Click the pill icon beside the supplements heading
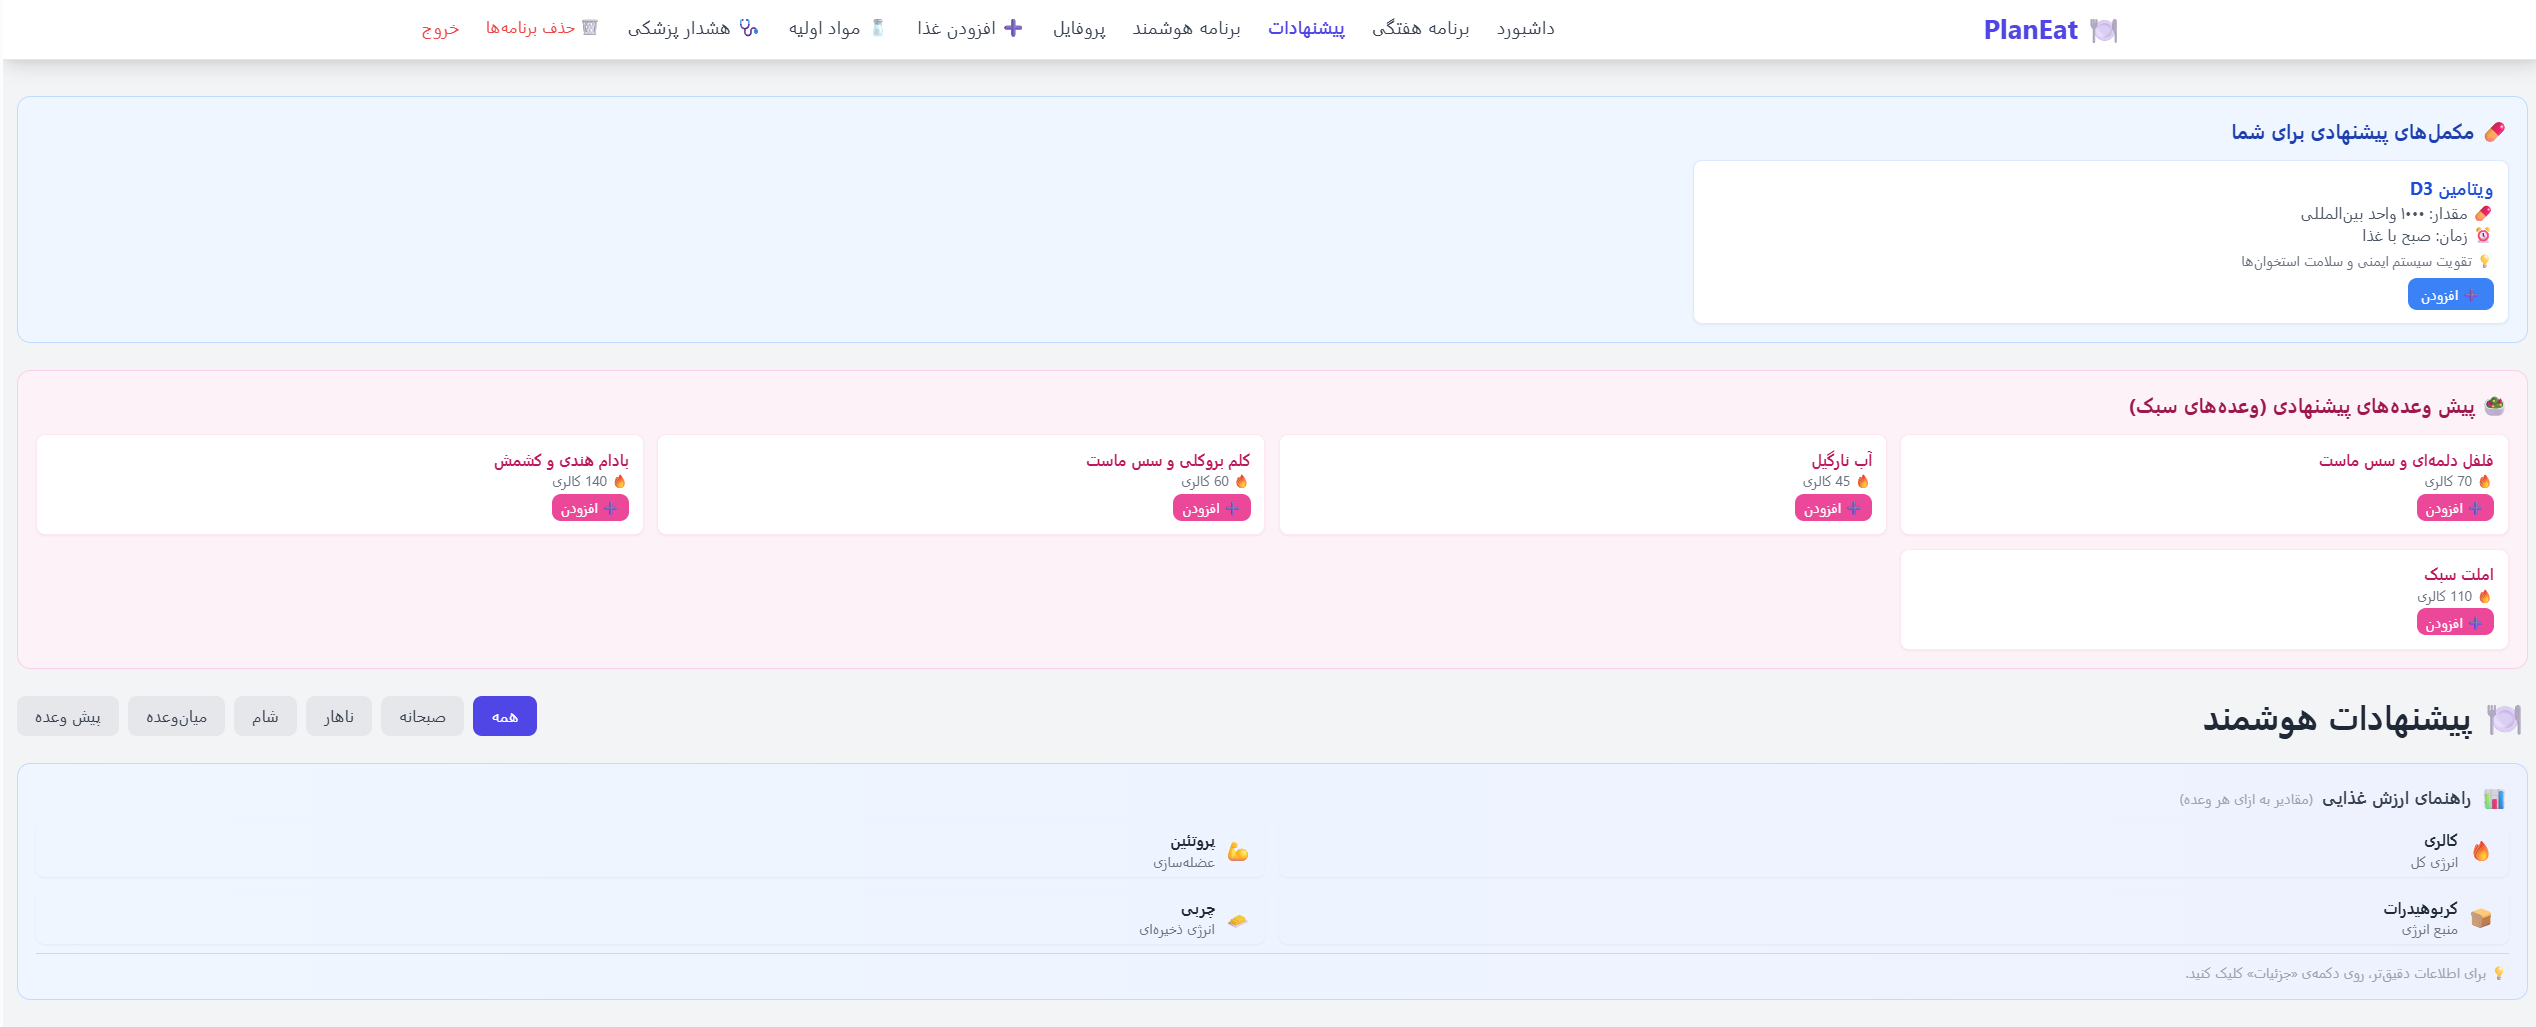2536x1027 pixels. point(2495,132)
